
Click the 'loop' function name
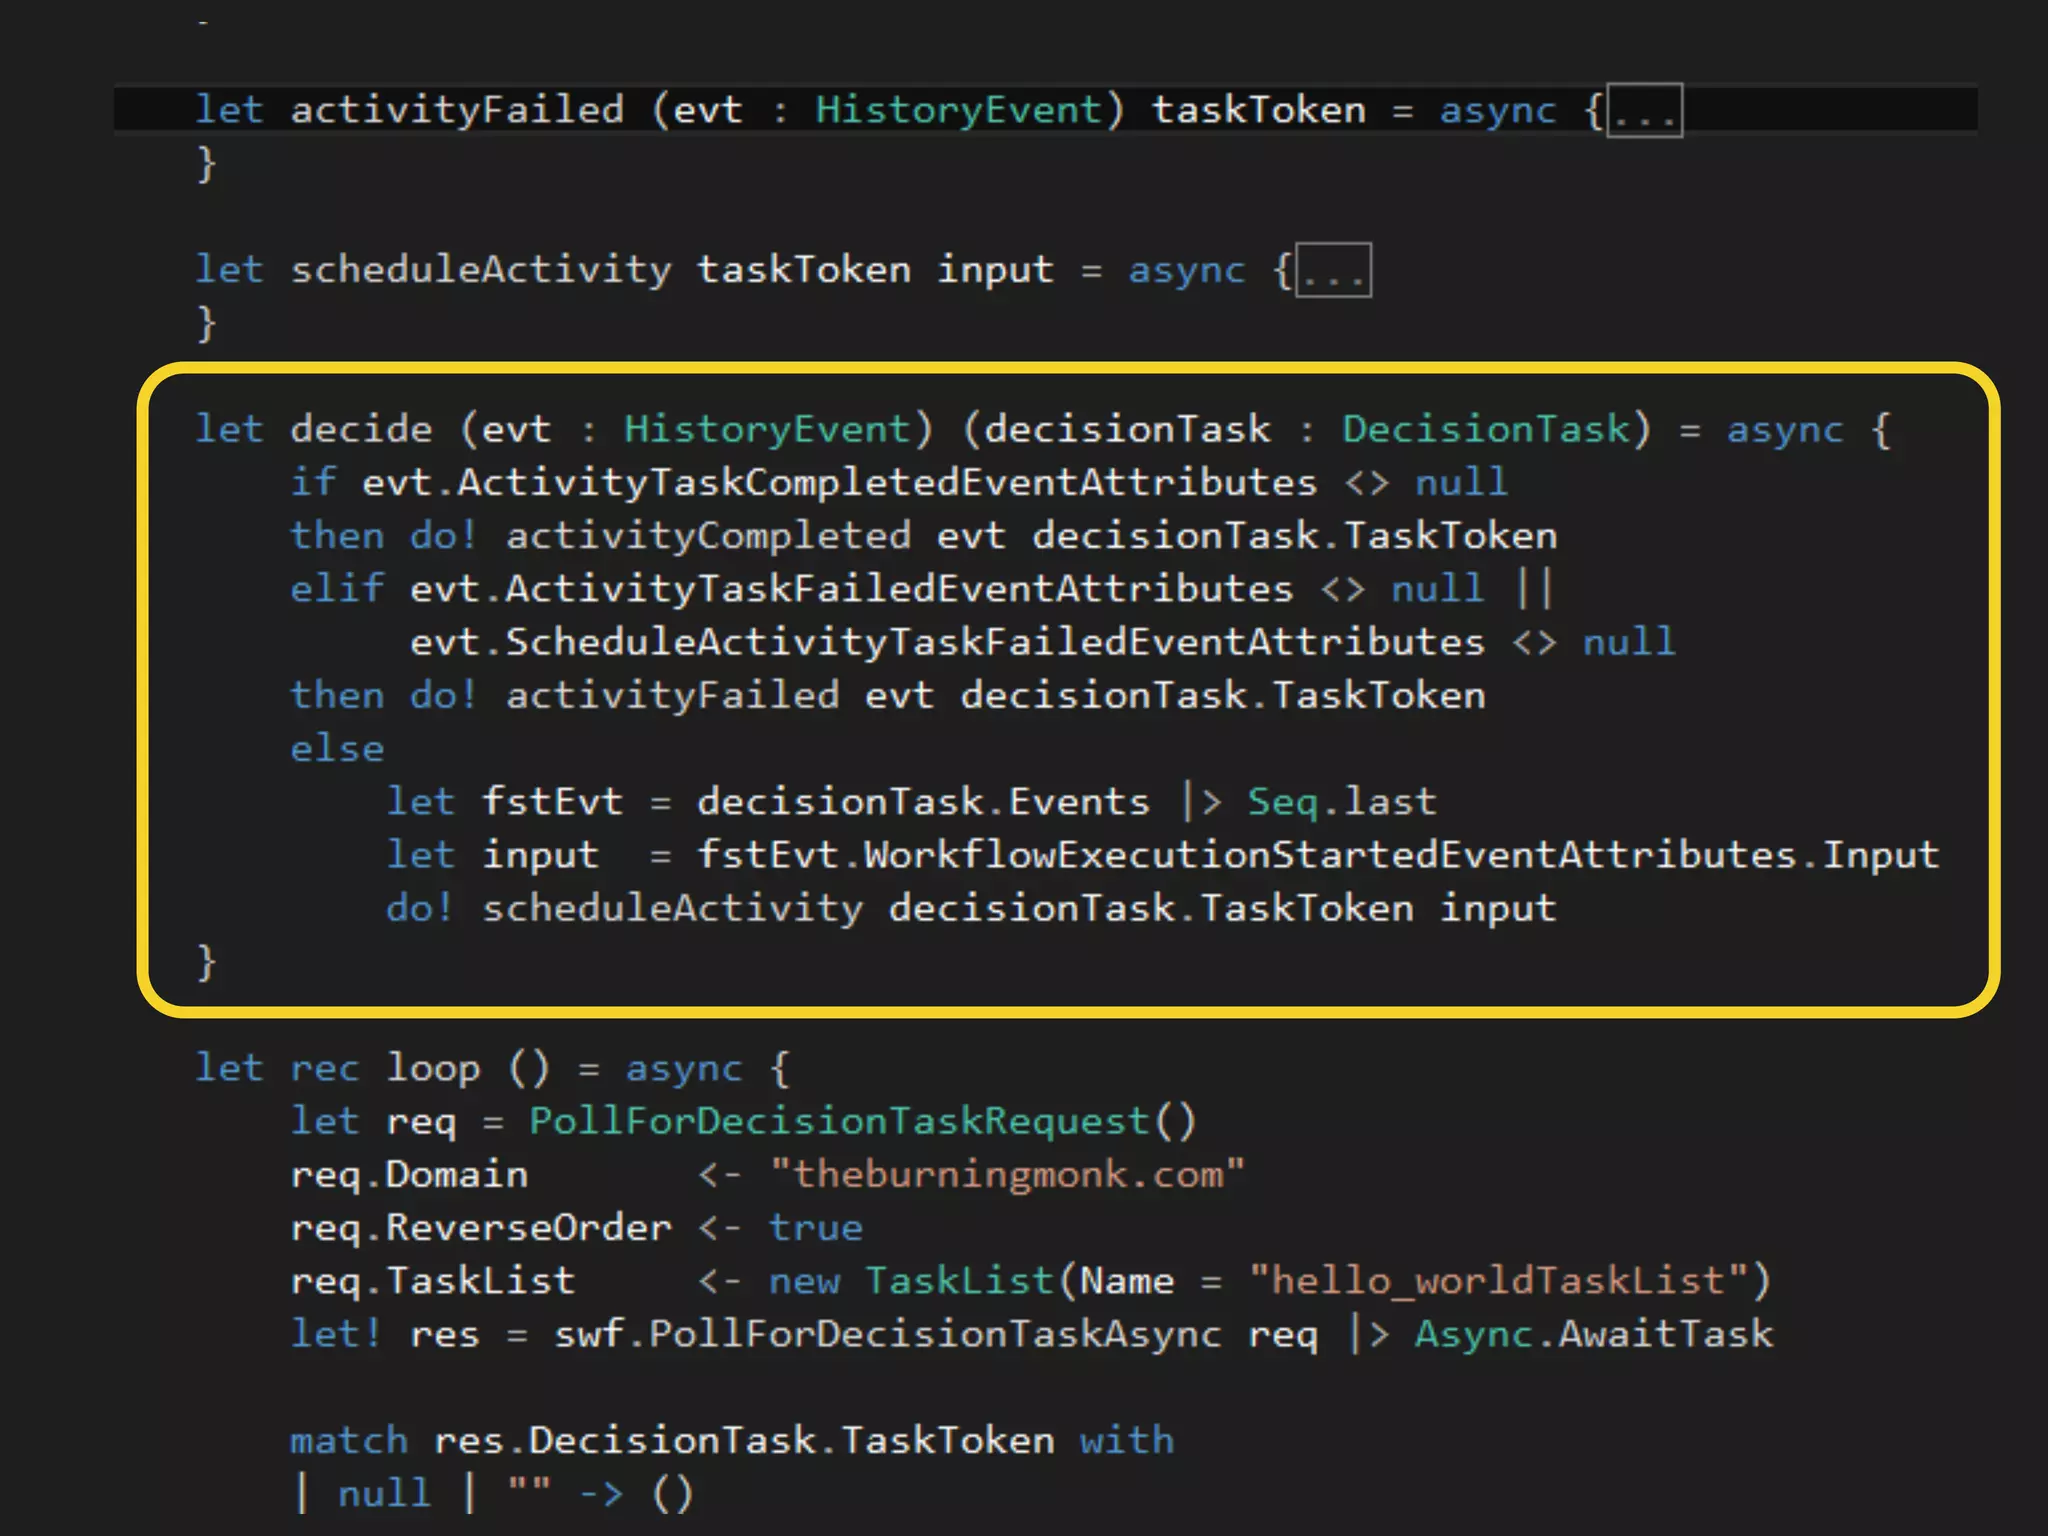(433, 1068)
